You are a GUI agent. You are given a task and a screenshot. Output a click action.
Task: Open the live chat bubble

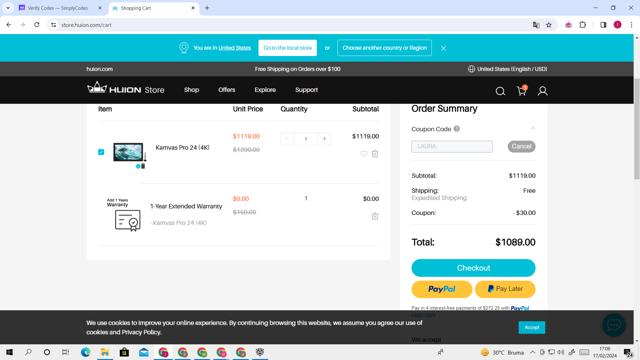613,325
